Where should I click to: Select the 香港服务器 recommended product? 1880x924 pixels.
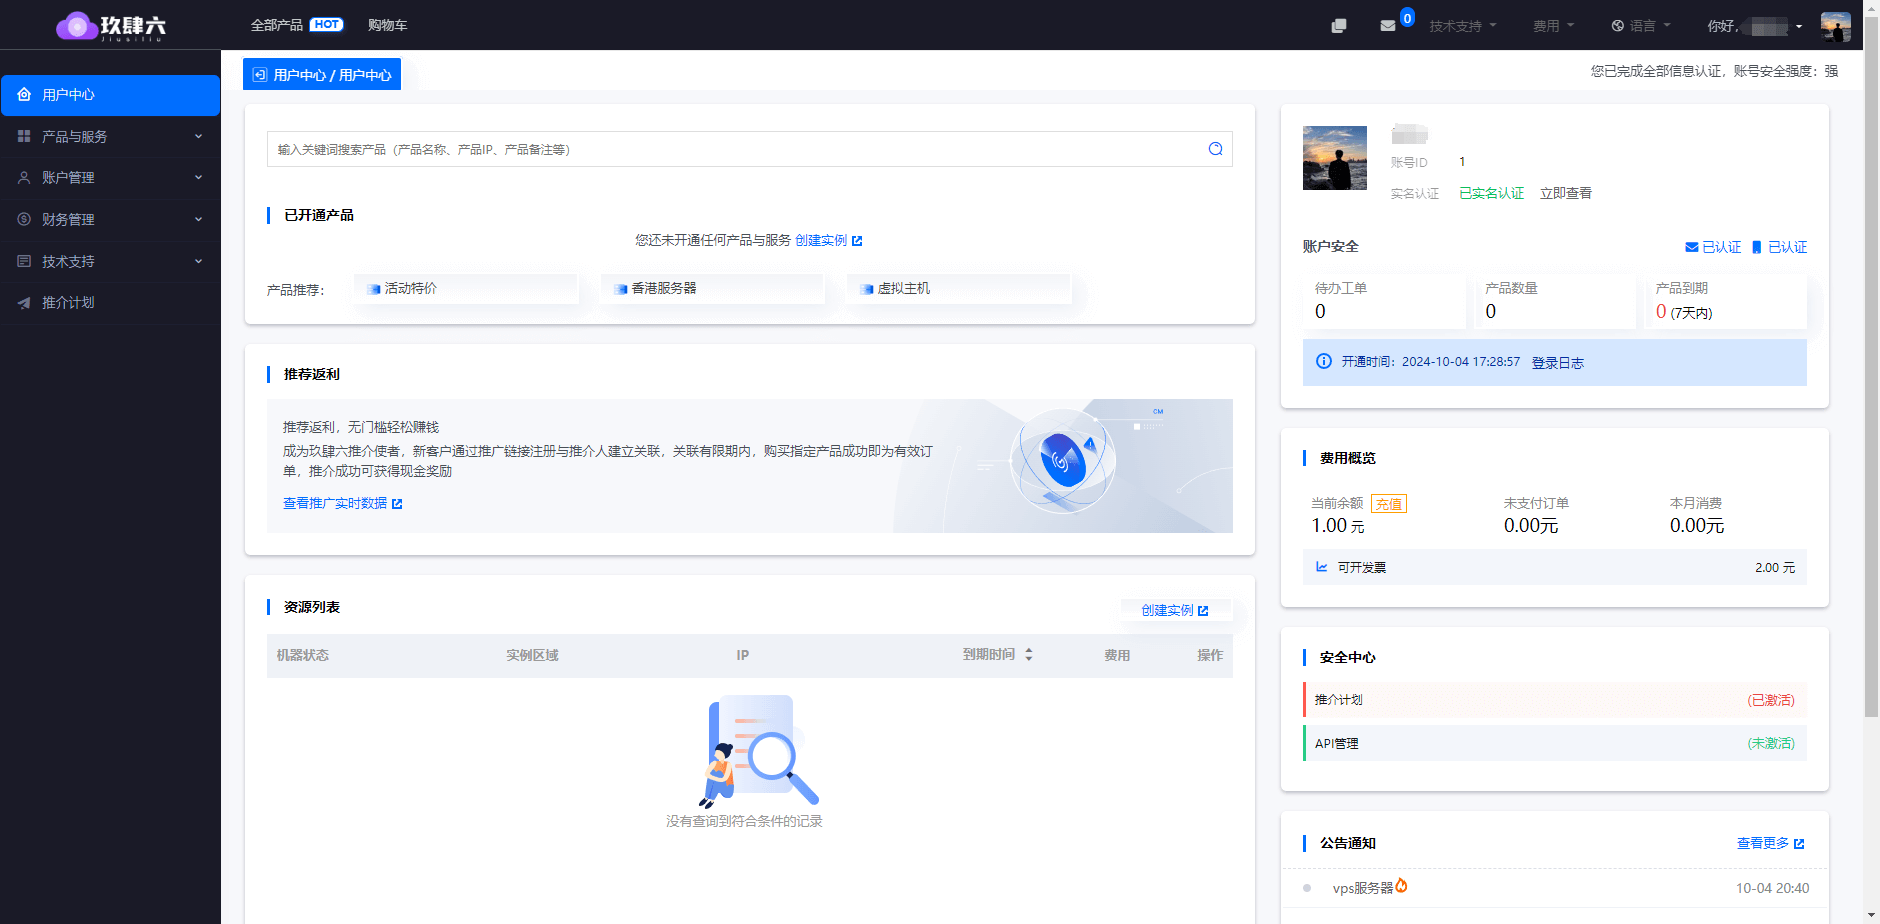click(713, 289)
